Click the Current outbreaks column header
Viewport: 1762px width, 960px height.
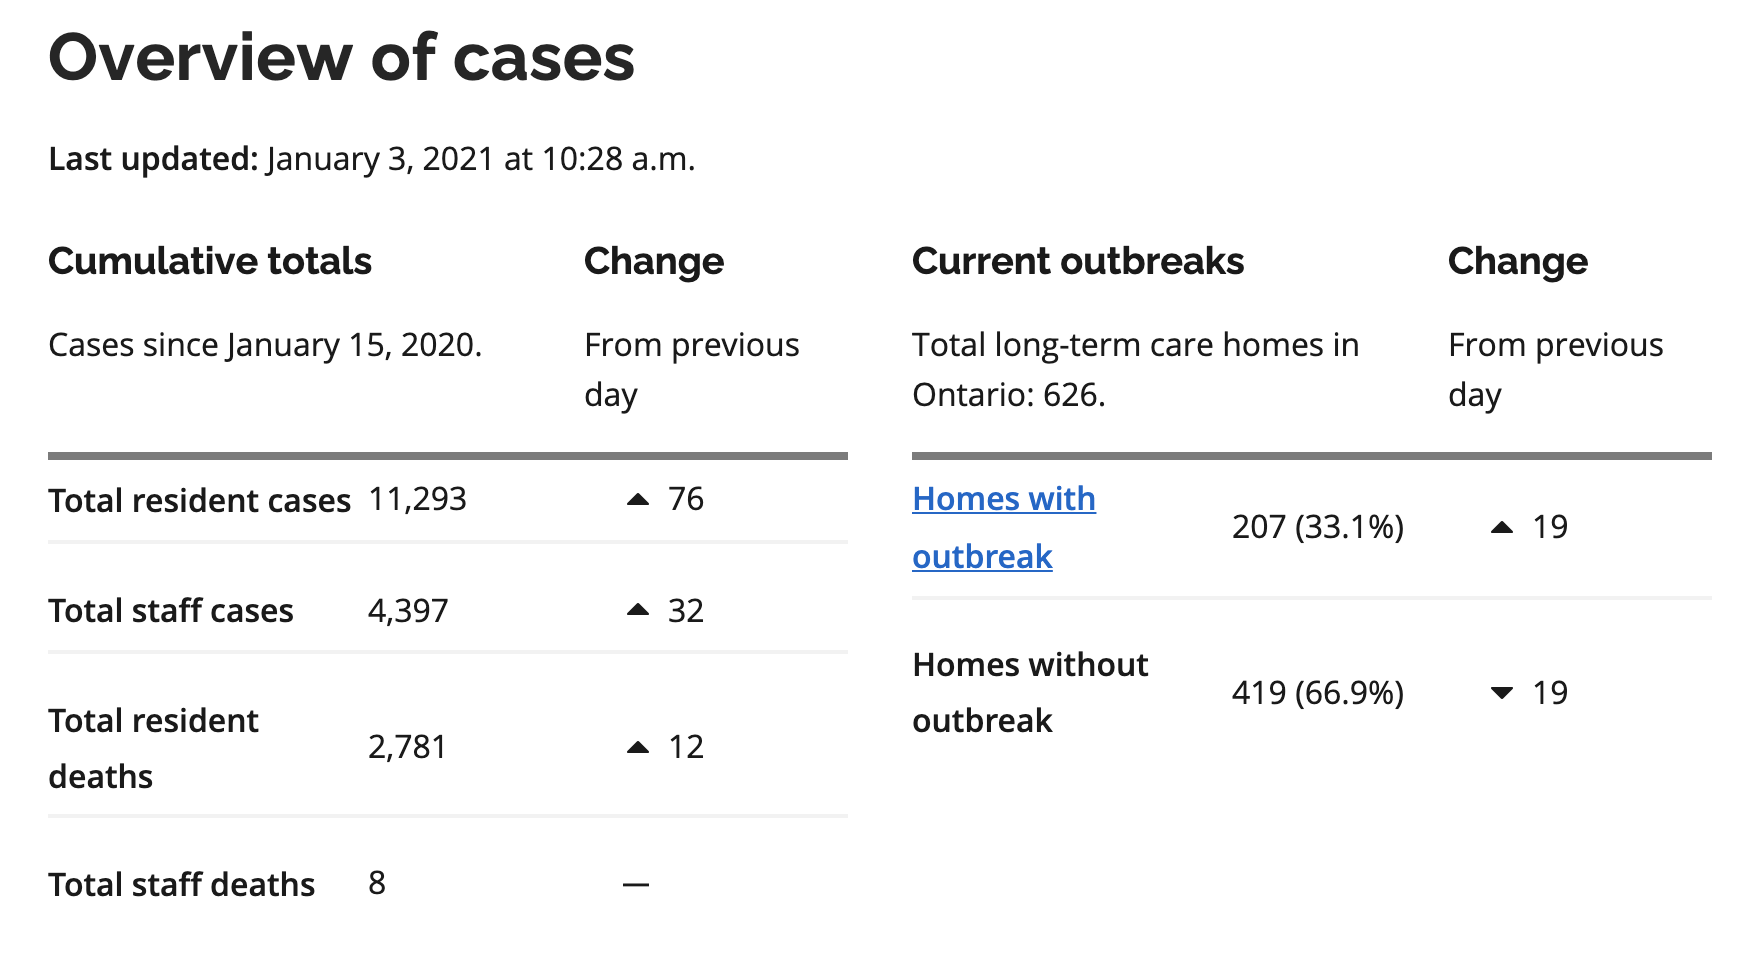[x=1078, y=261]
